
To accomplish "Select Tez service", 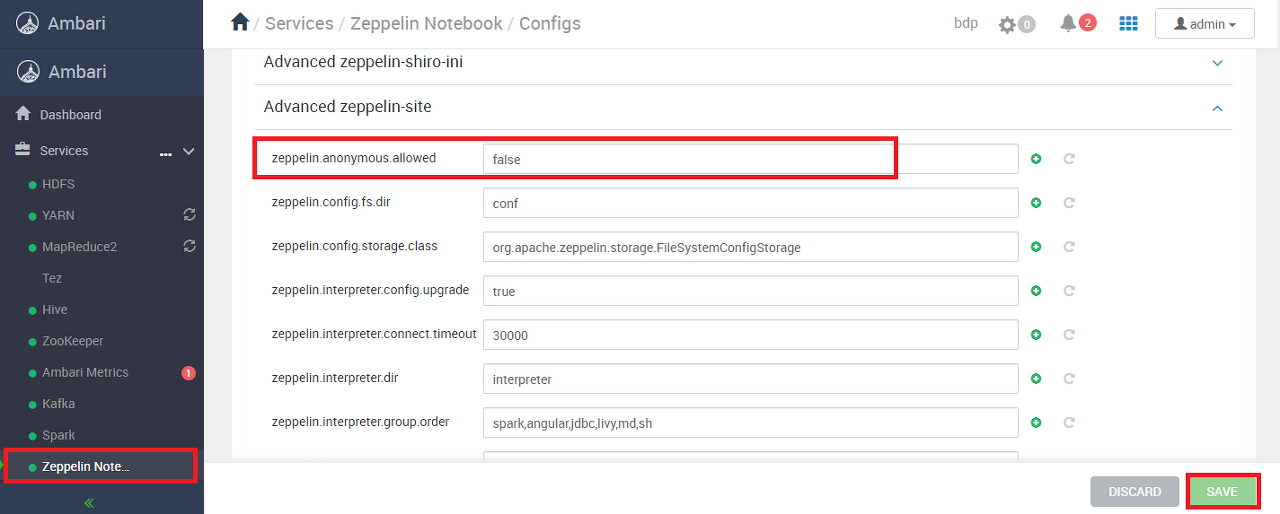I will click(52, 278).
